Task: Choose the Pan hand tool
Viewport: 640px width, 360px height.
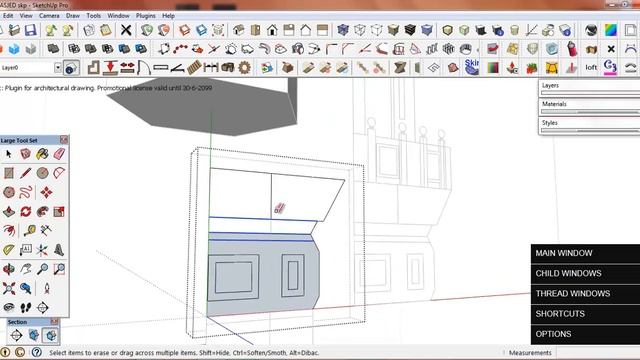Action: pos(25,269)
